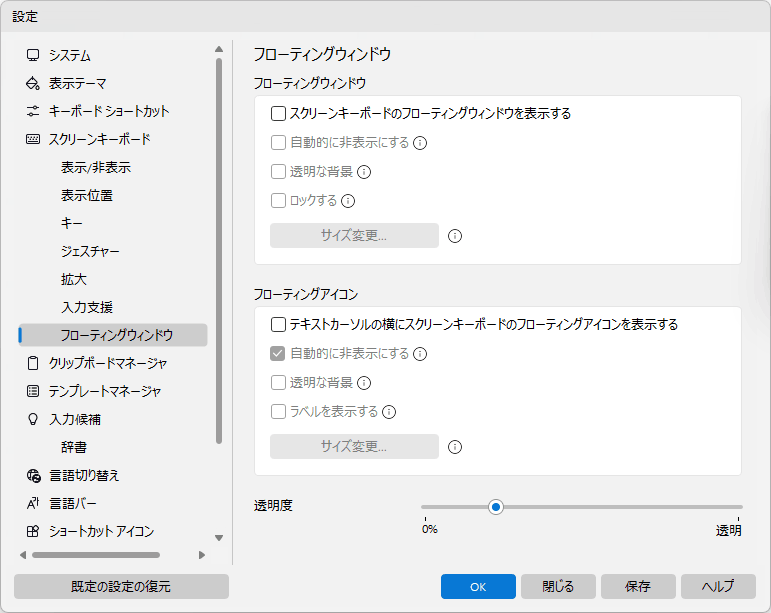
Task: Click info icon beside ロックする
Action: (x=348, y=201)
